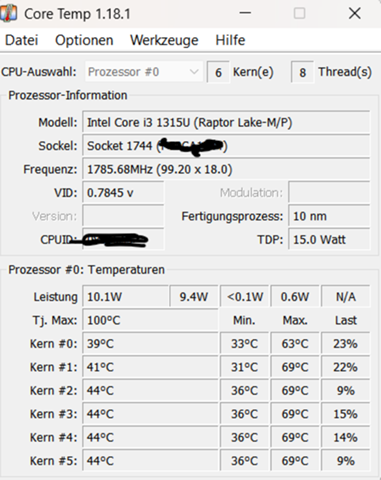This screenshot has height=480, width=381.
Task: Open the Hilfe menu
Action: click(230, 40)
